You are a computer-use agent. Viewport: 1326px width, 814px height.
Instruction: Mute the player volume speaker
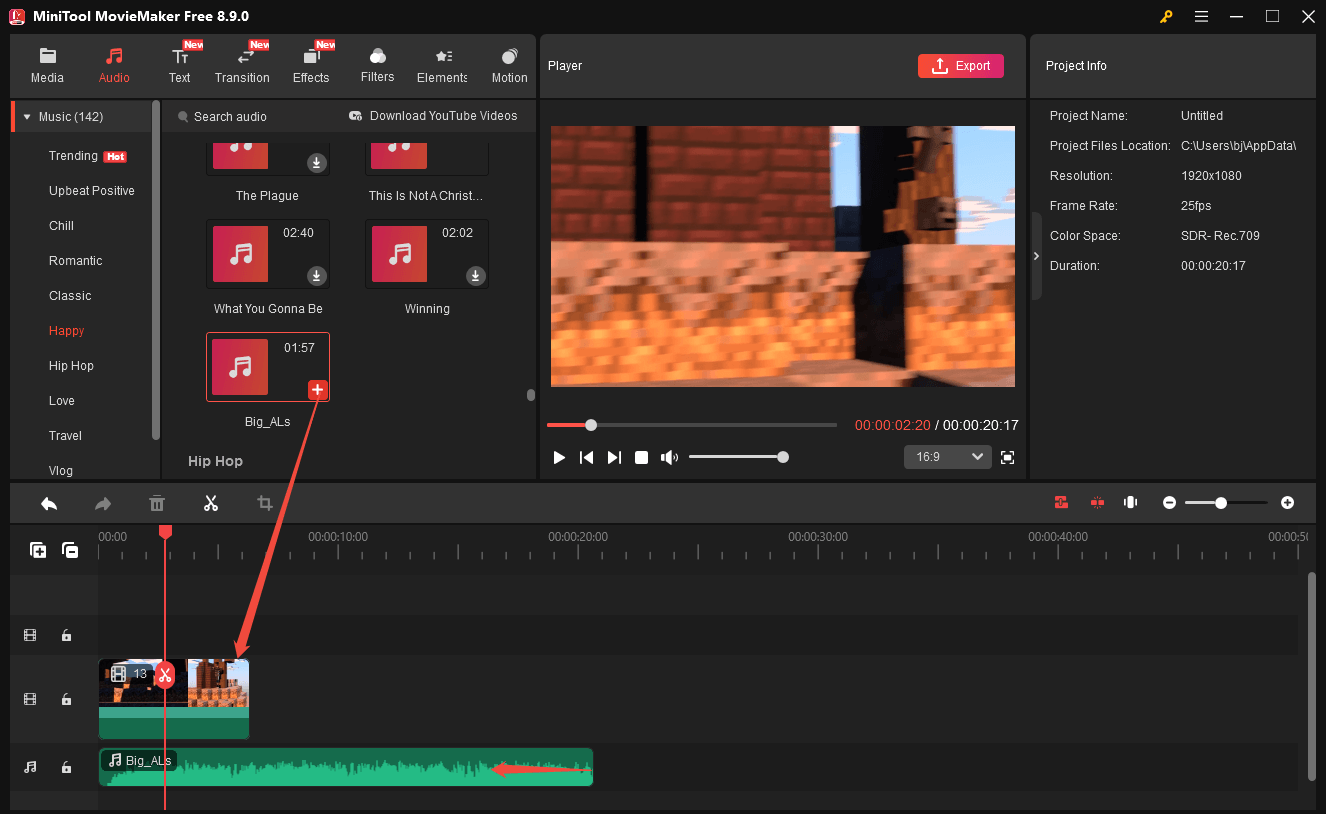click(669, 457)
